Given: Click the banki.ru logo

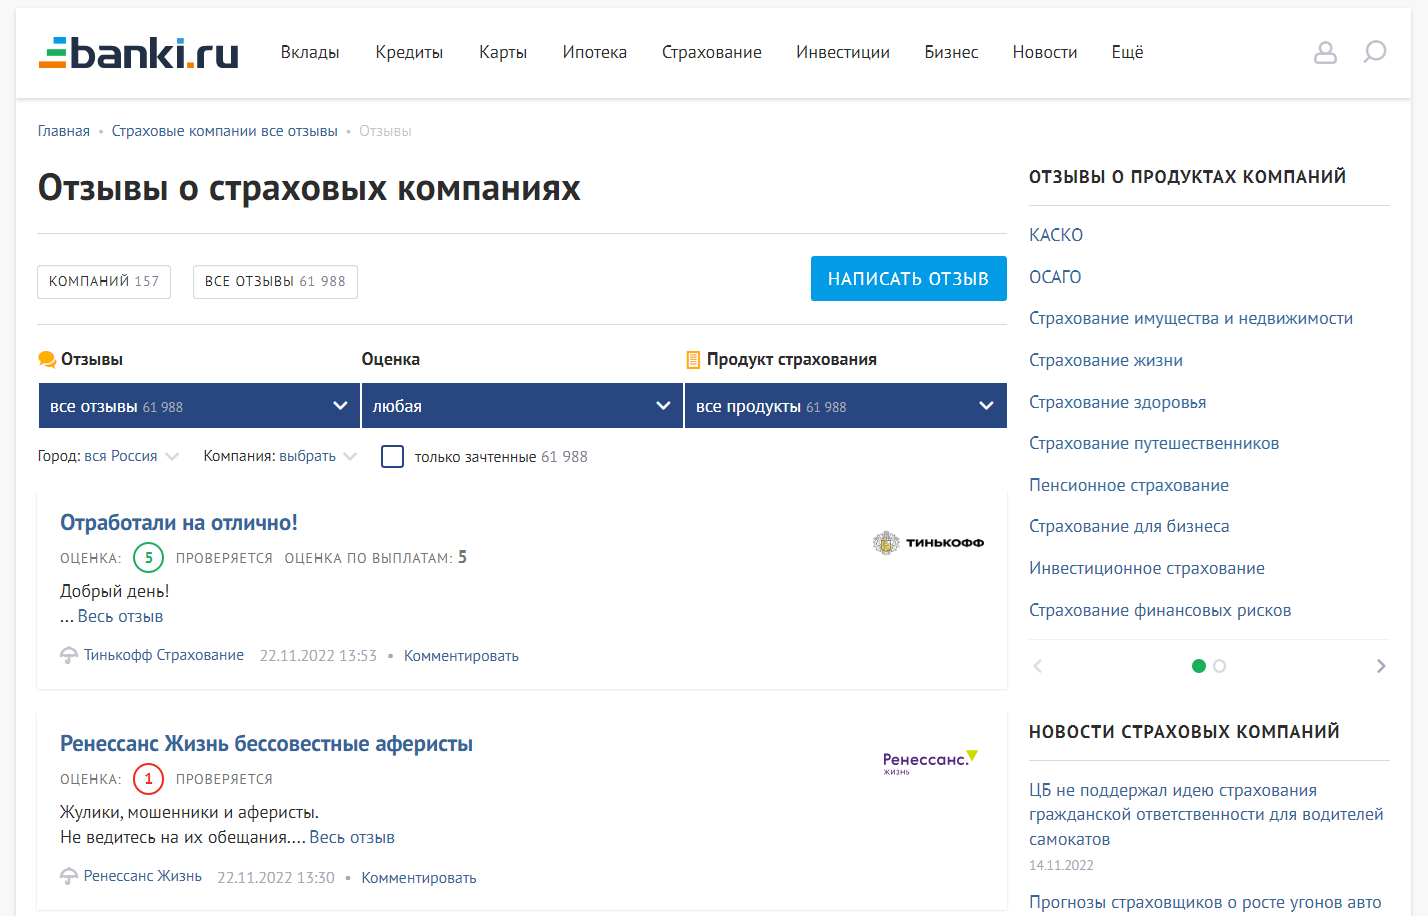Looking at the screenshot, I should click(x=138, y=52).
